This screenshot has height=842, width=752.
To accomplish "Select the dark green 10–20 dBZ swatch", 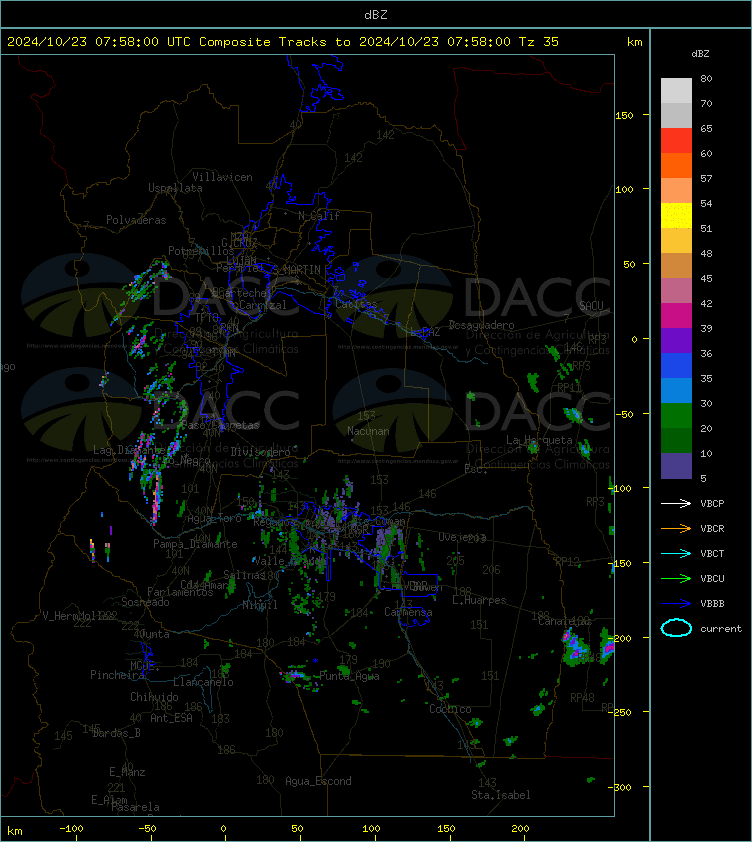I will coord(676,440).
